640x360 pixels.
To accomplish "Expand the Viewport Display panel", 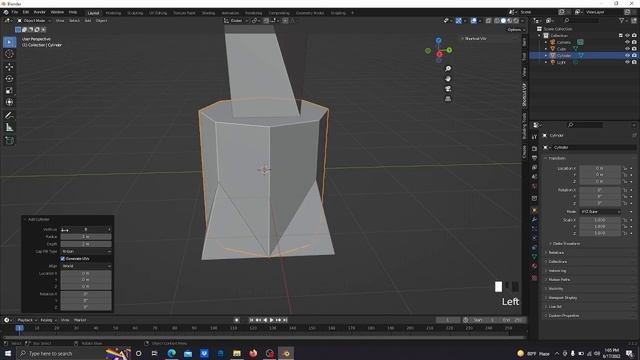I will tap(562, 298).
